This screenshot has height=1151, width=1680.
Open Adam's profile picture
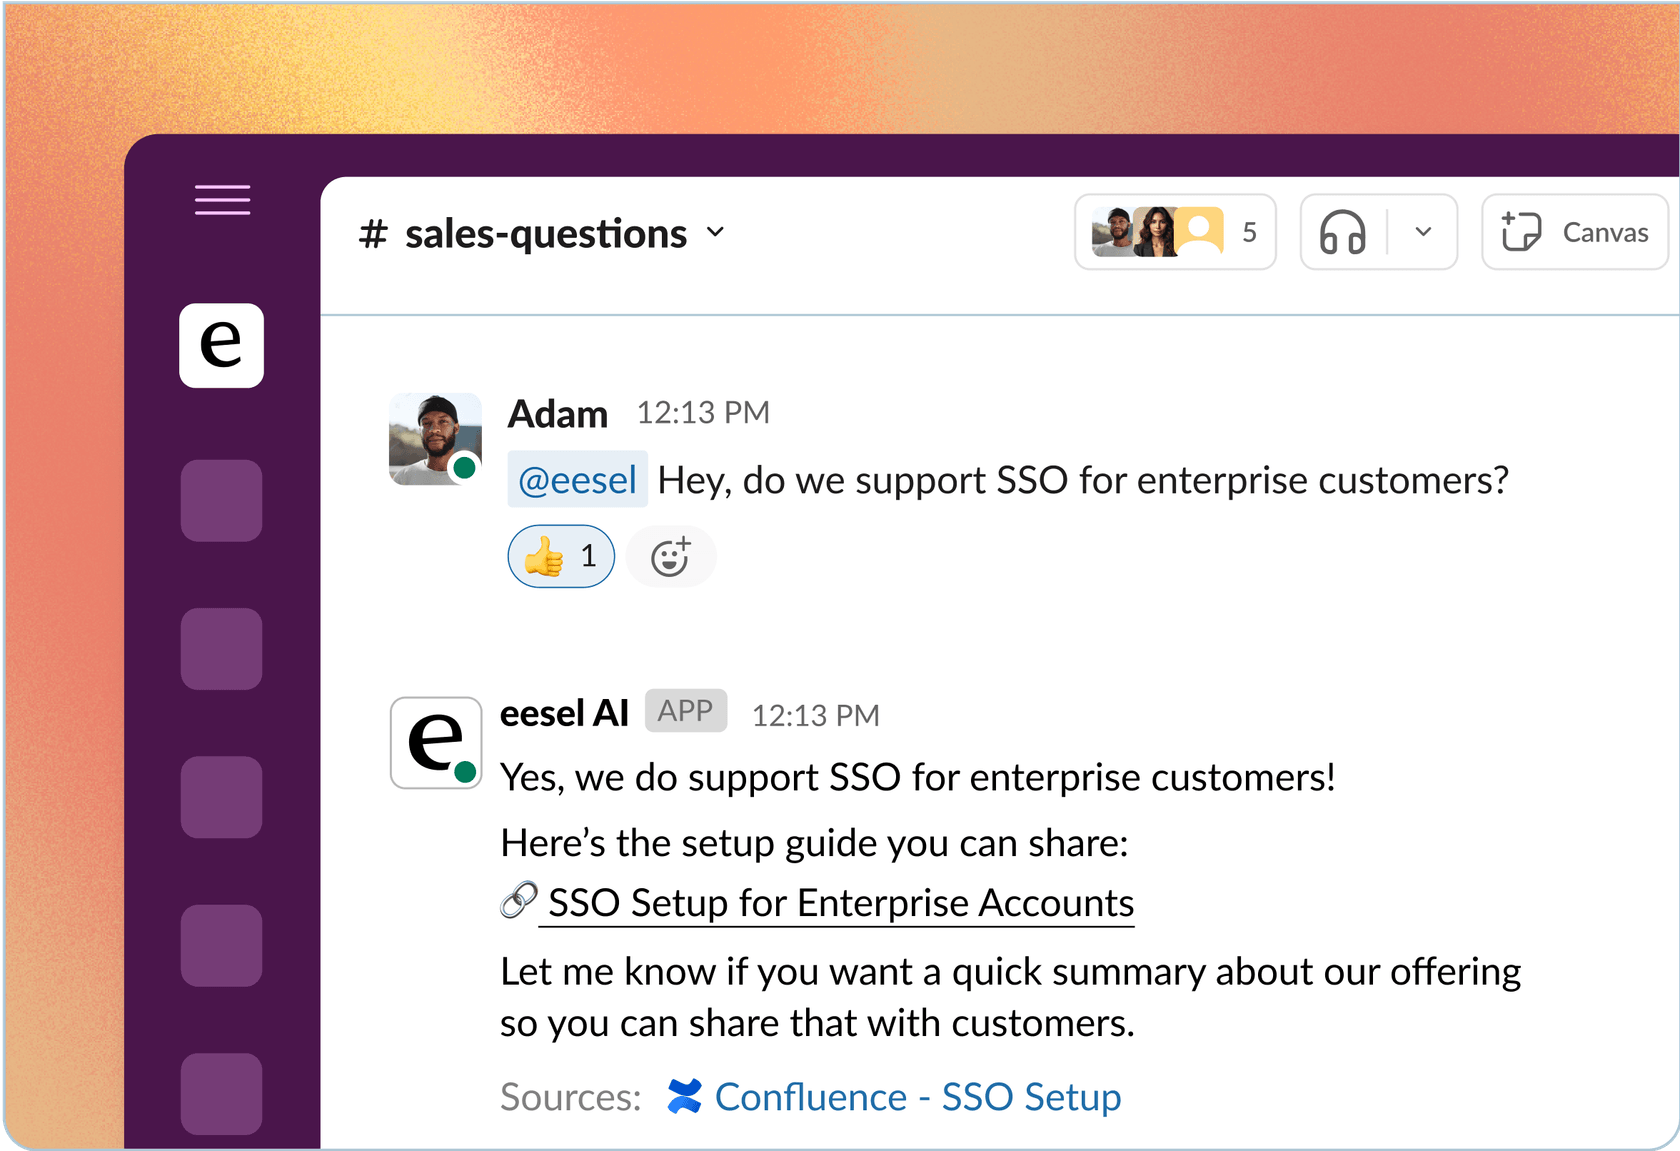(x=435, y=439)
